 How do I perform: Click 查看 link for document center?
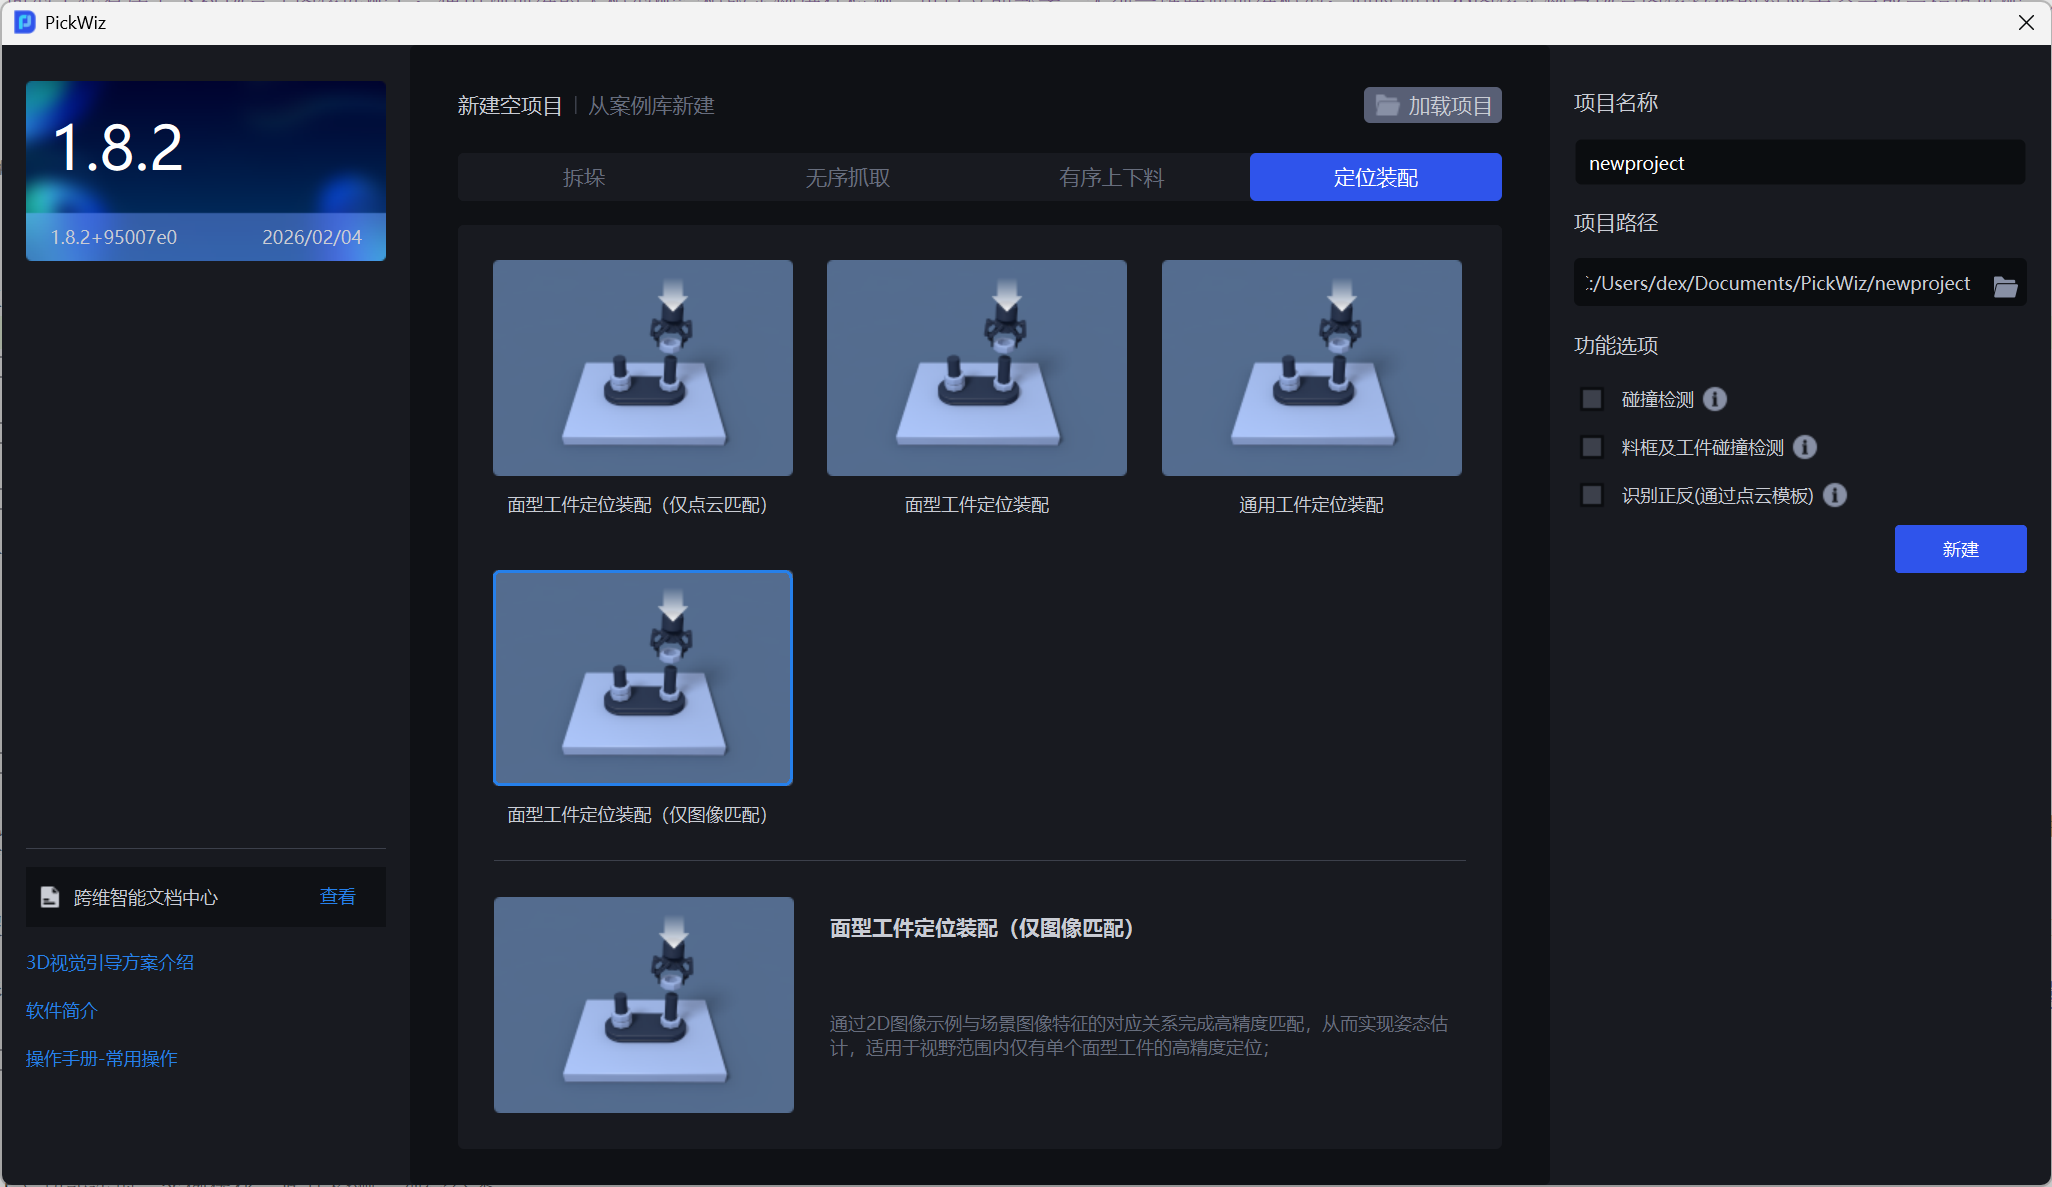click(x=337, y=896)
